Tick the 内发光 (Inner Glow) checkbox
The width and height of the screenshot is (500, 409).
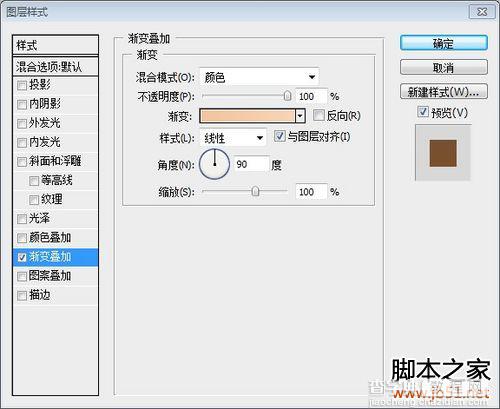click(22, 143)
